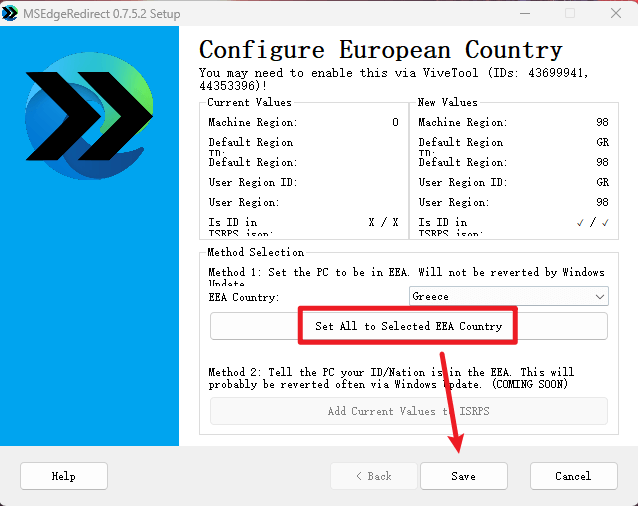Click the Configure European Country heading
The height and width of the screenshot is (506, 638).
(x=381, y=49)
